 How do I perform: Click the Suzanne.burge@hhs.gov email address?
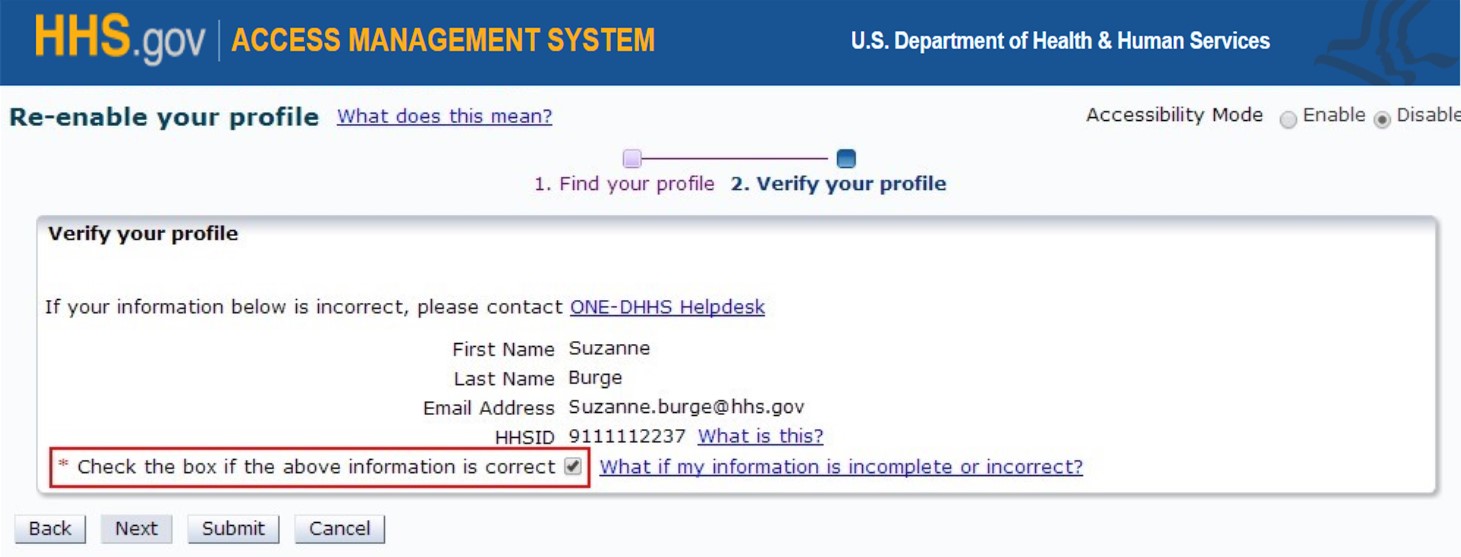click(x=686, y=407)
